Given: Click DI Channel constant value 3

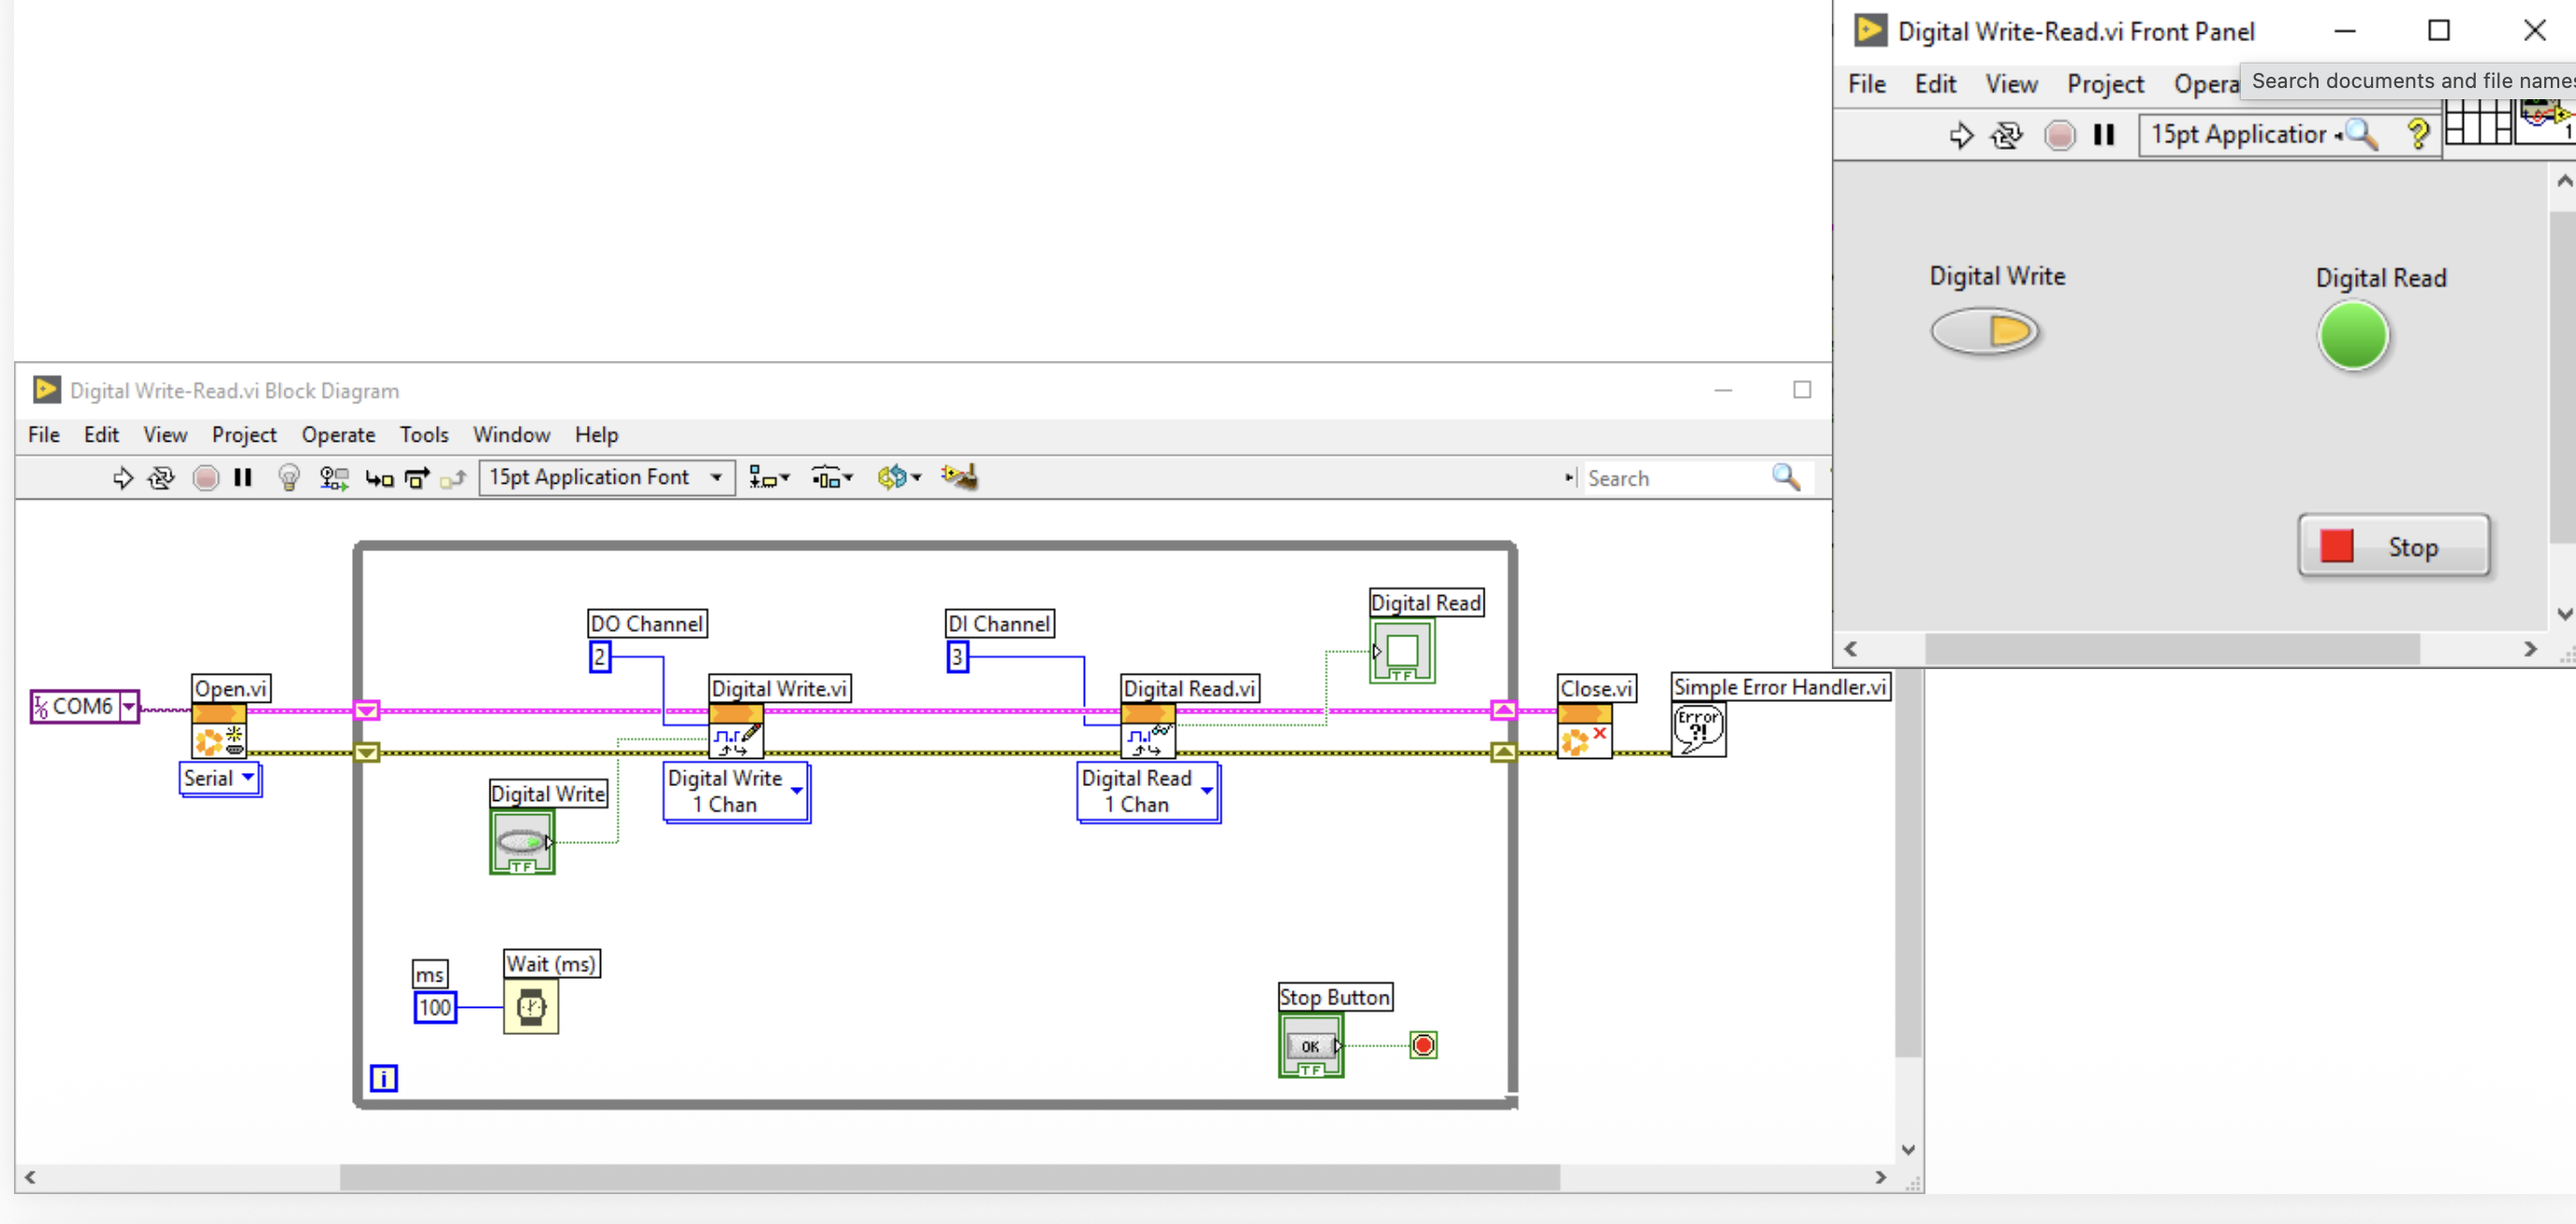Looking at the screenshot, I should (x=958, y=657).
